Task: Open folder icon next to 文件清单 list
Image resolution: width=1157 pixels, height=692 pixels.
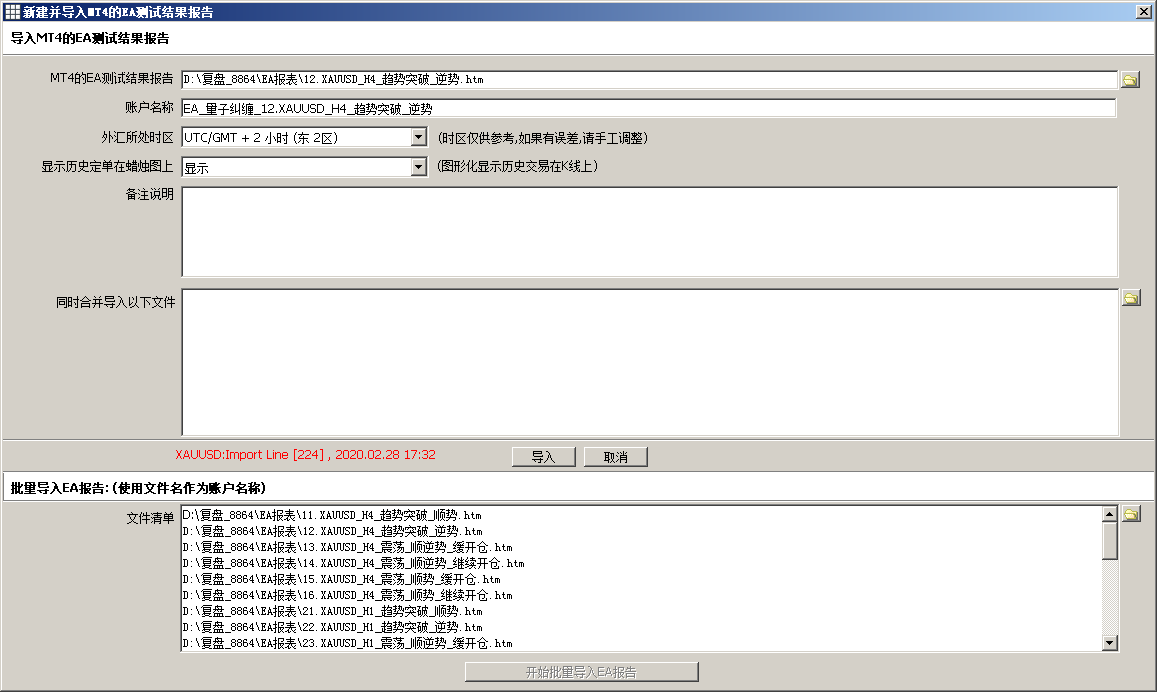Action: 1130,514
